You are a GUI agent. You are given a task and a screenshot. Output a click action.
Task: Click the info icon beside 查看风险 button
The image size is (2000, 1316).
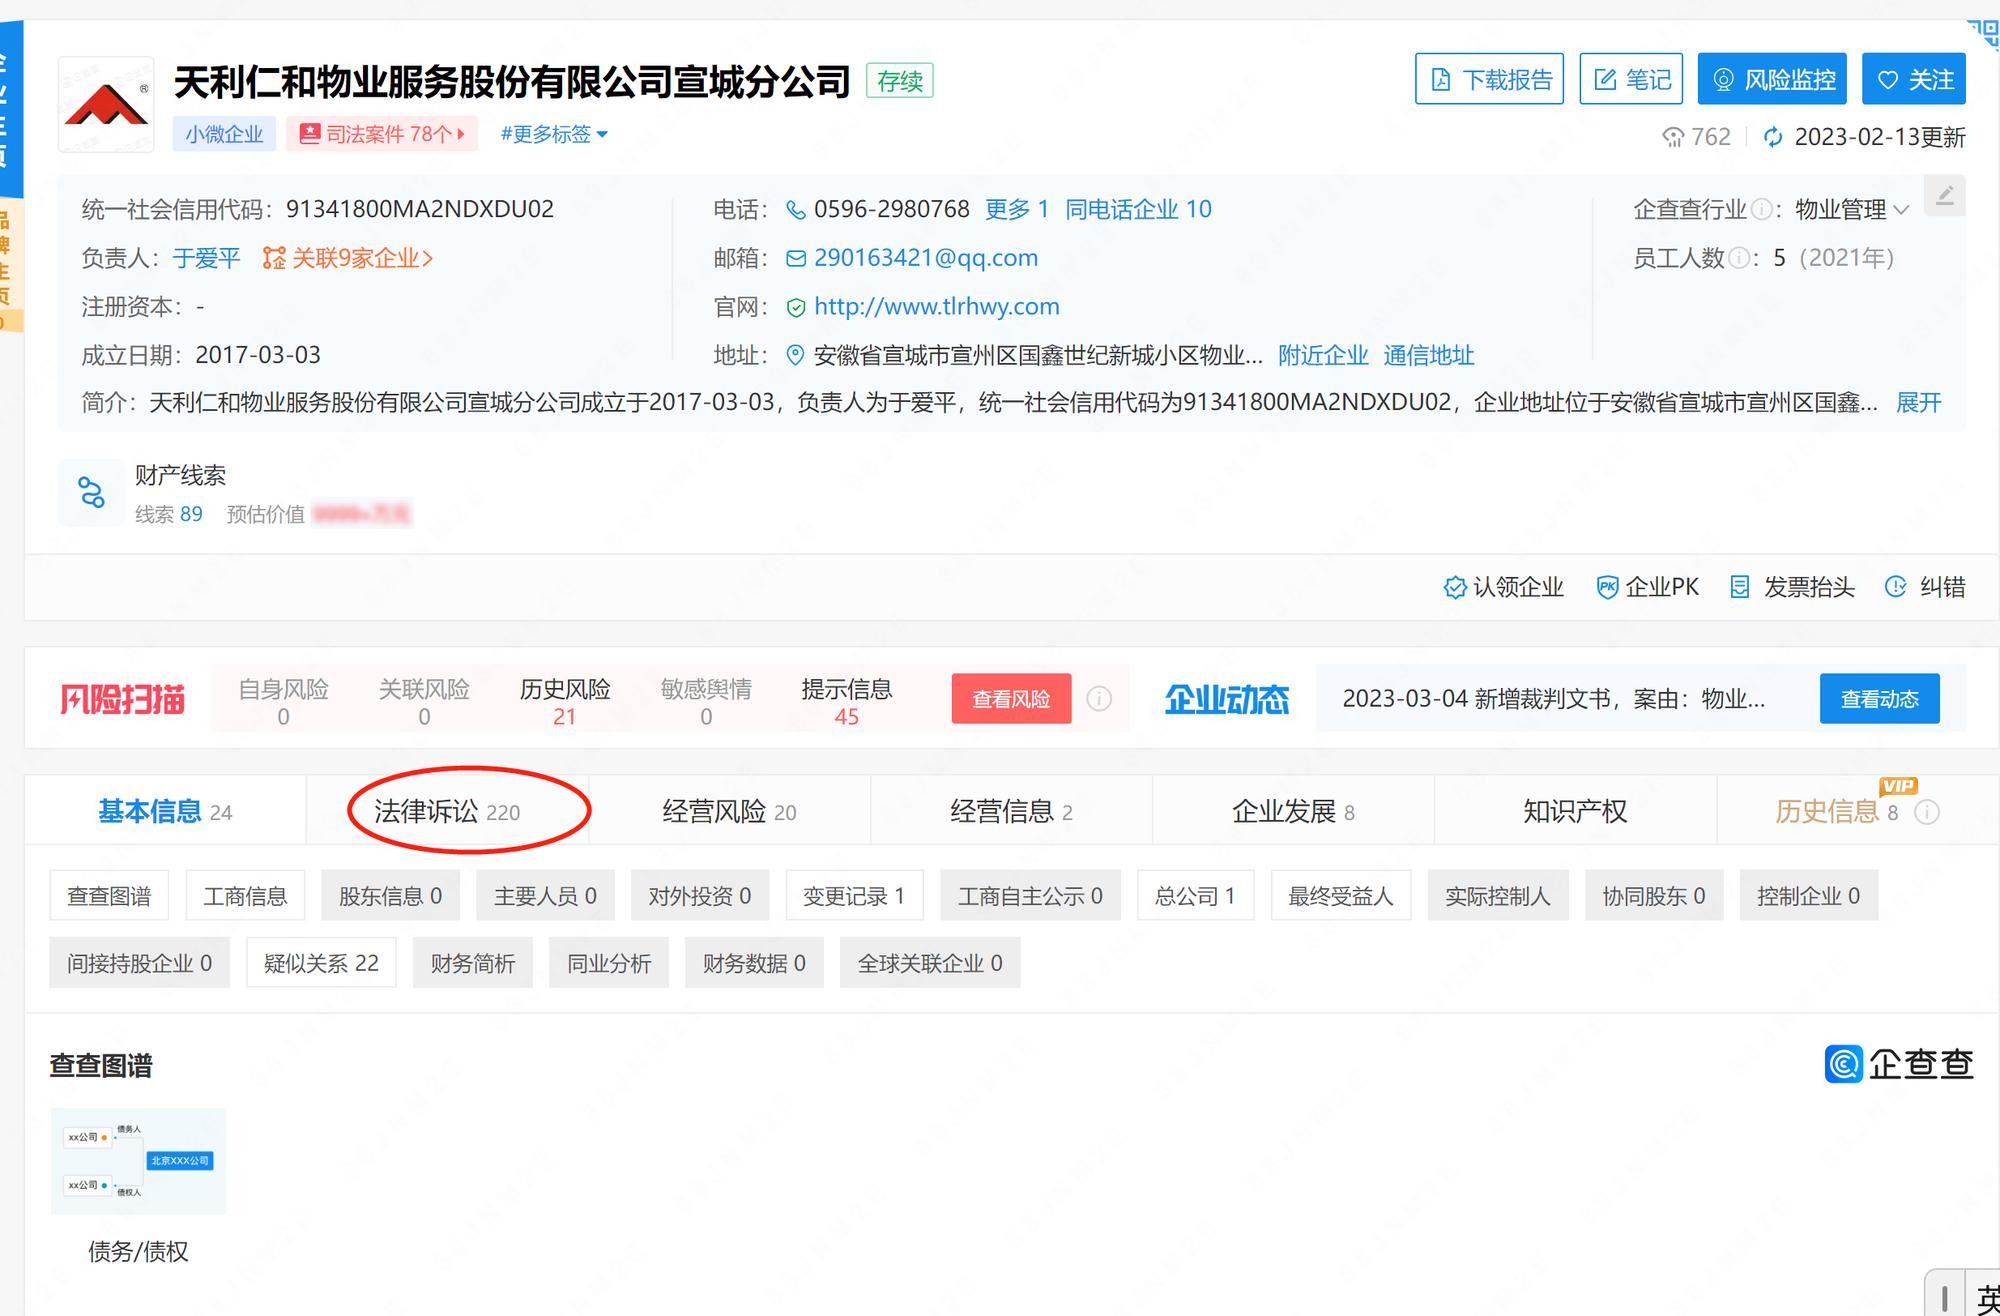[1098, 698]
